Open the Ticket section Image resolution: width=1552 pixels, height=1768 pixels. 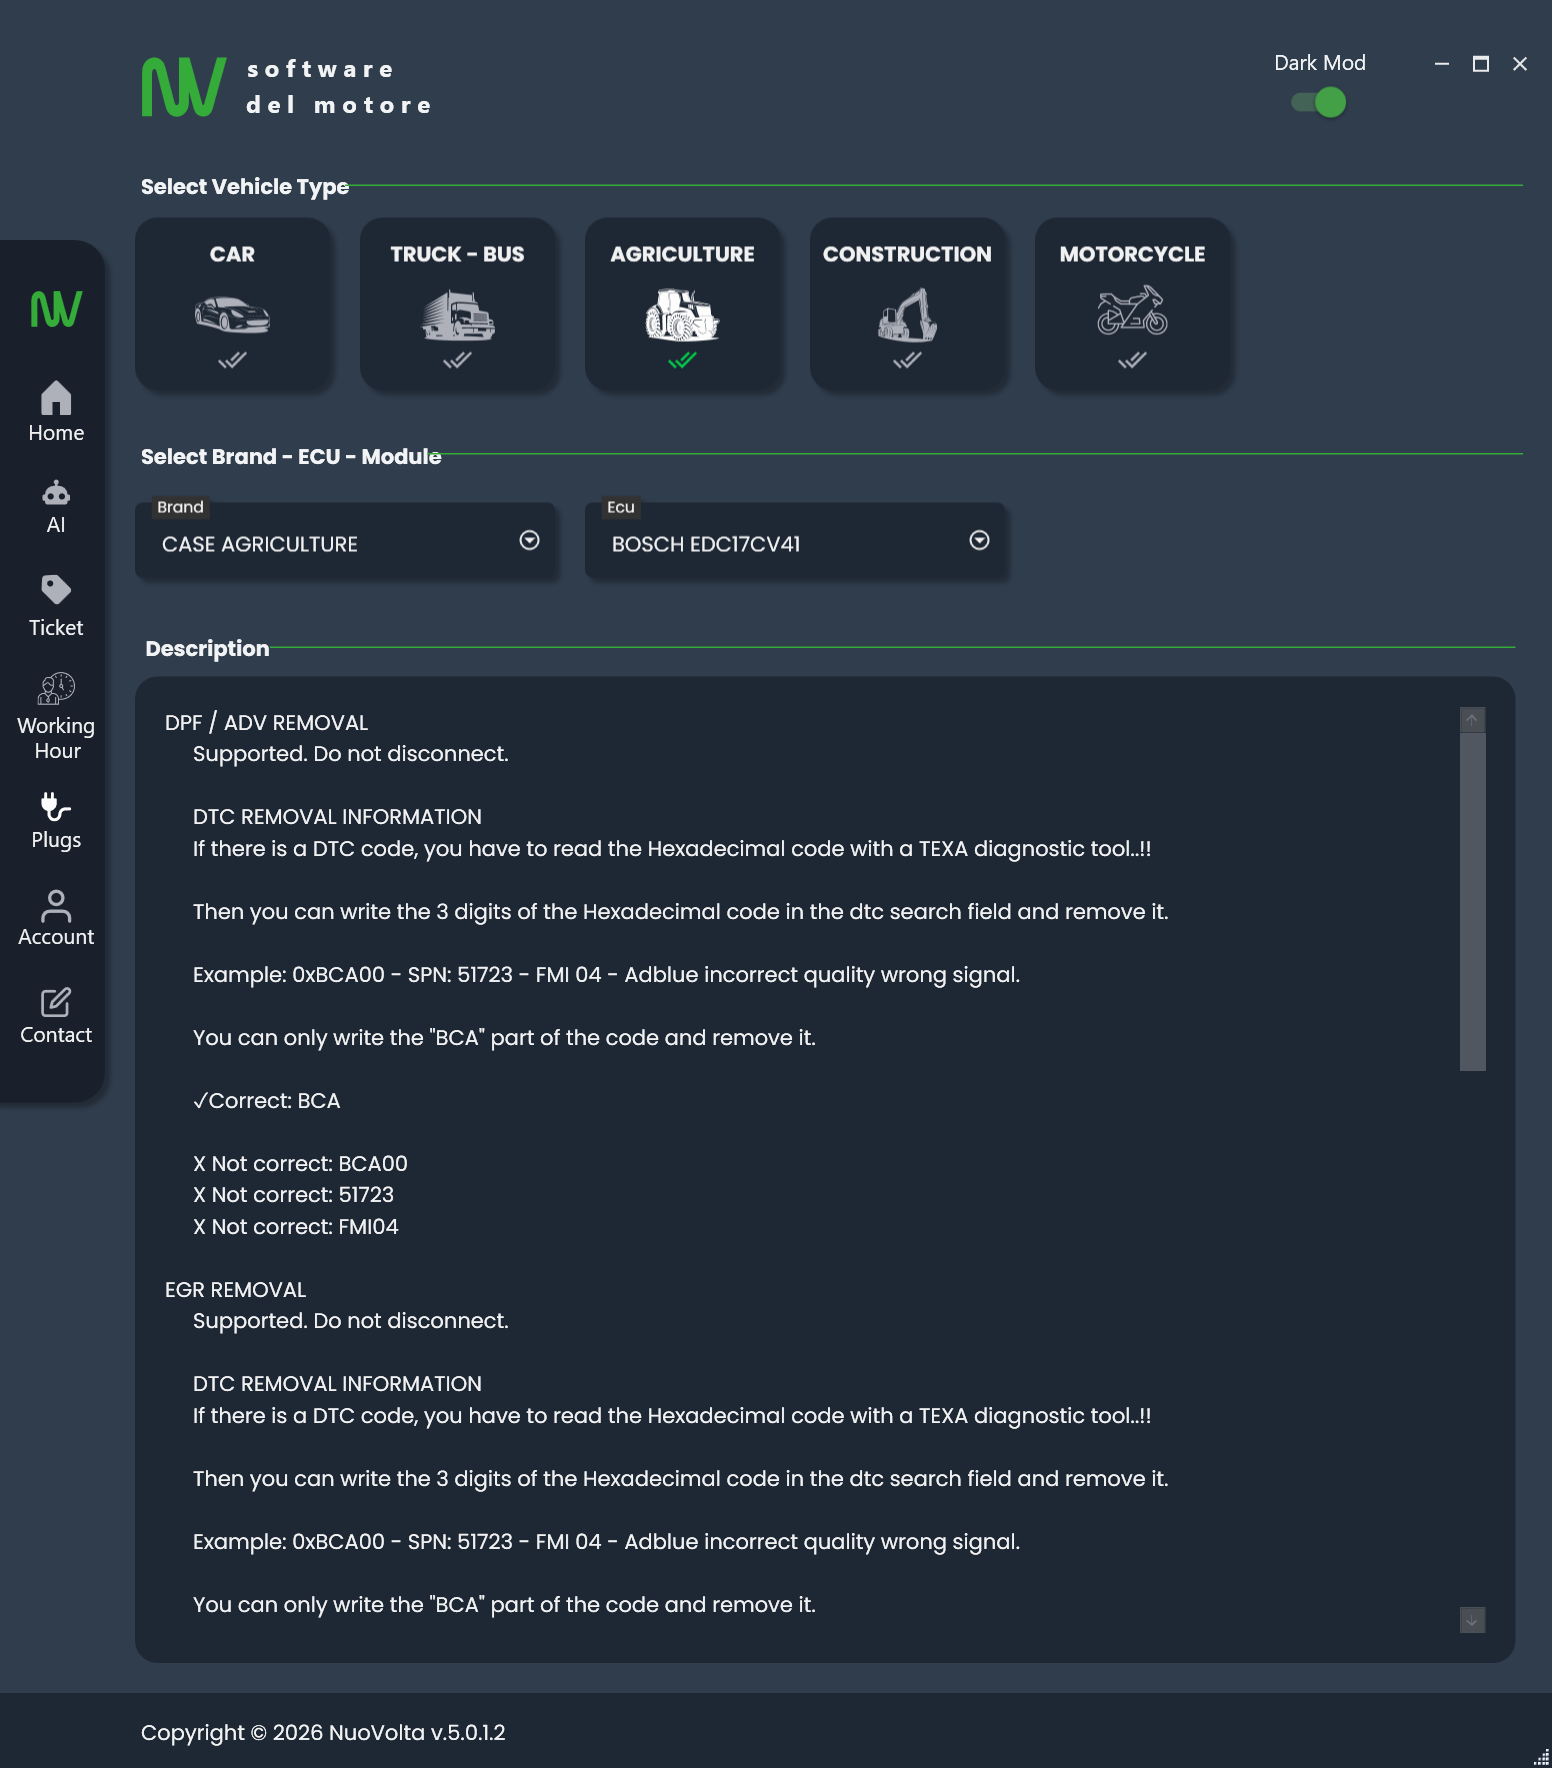pos(56,606)
